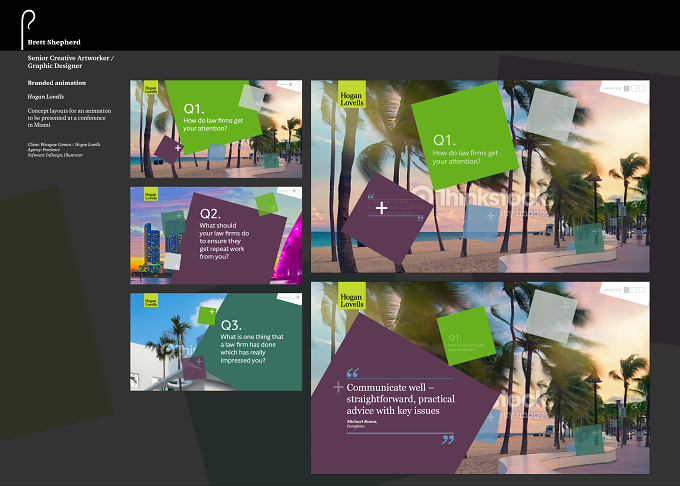680x486 pixels.
Task: Click the closing quotation mark on the quote slide
Action: click(x=448, y=440)
